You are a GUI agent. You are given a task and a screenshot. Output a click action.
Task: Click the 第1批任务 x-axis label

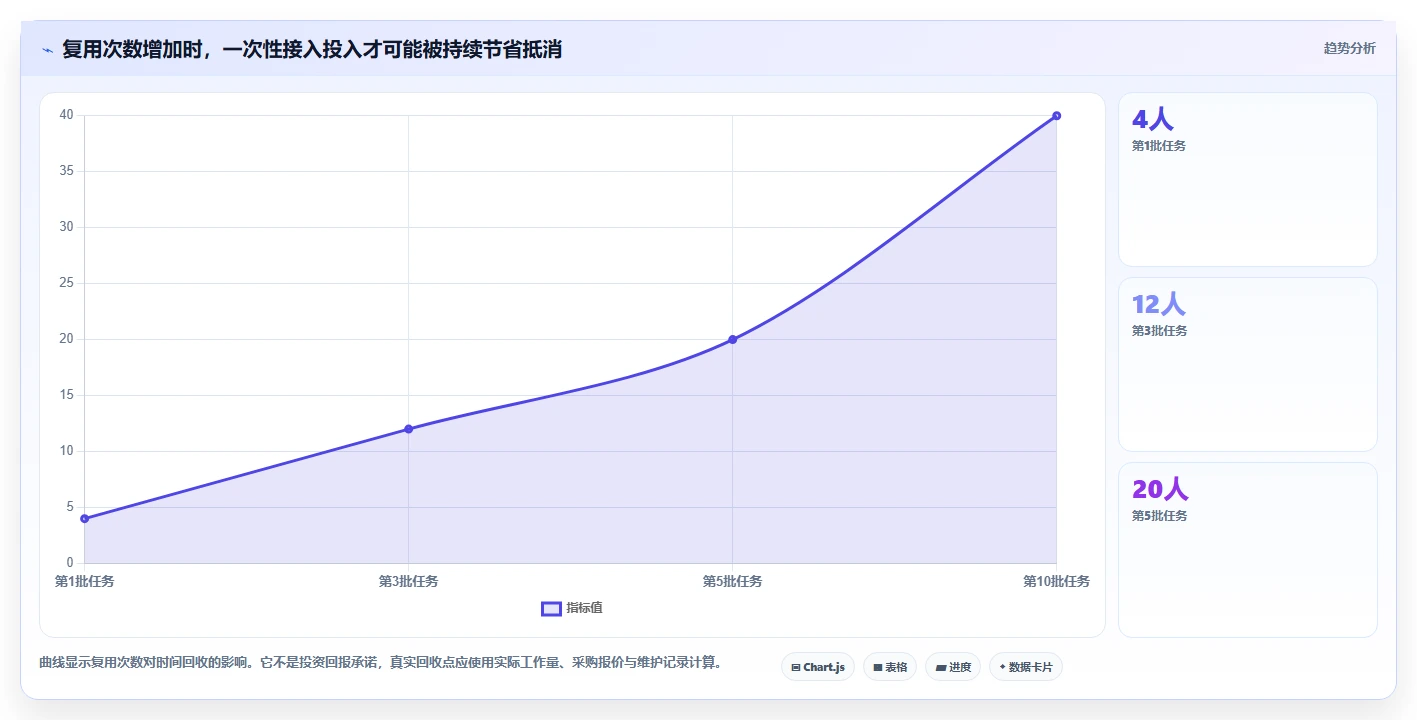(x=85, y=581)
